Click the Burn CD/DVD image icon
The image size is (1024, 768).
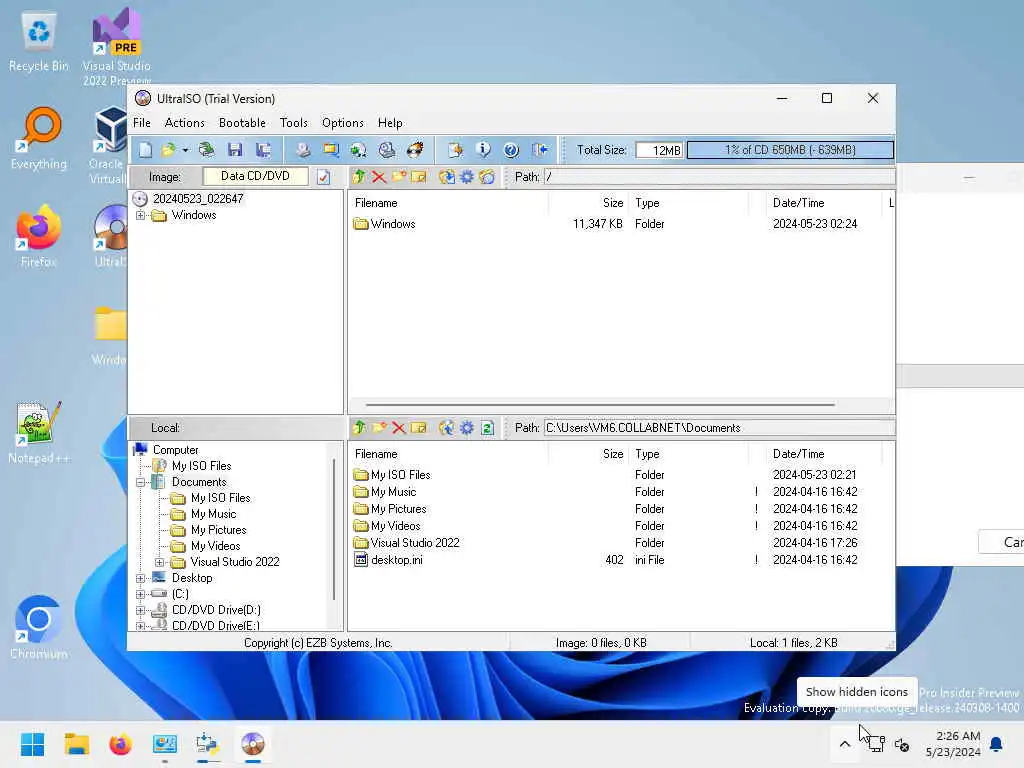[415, 150]
